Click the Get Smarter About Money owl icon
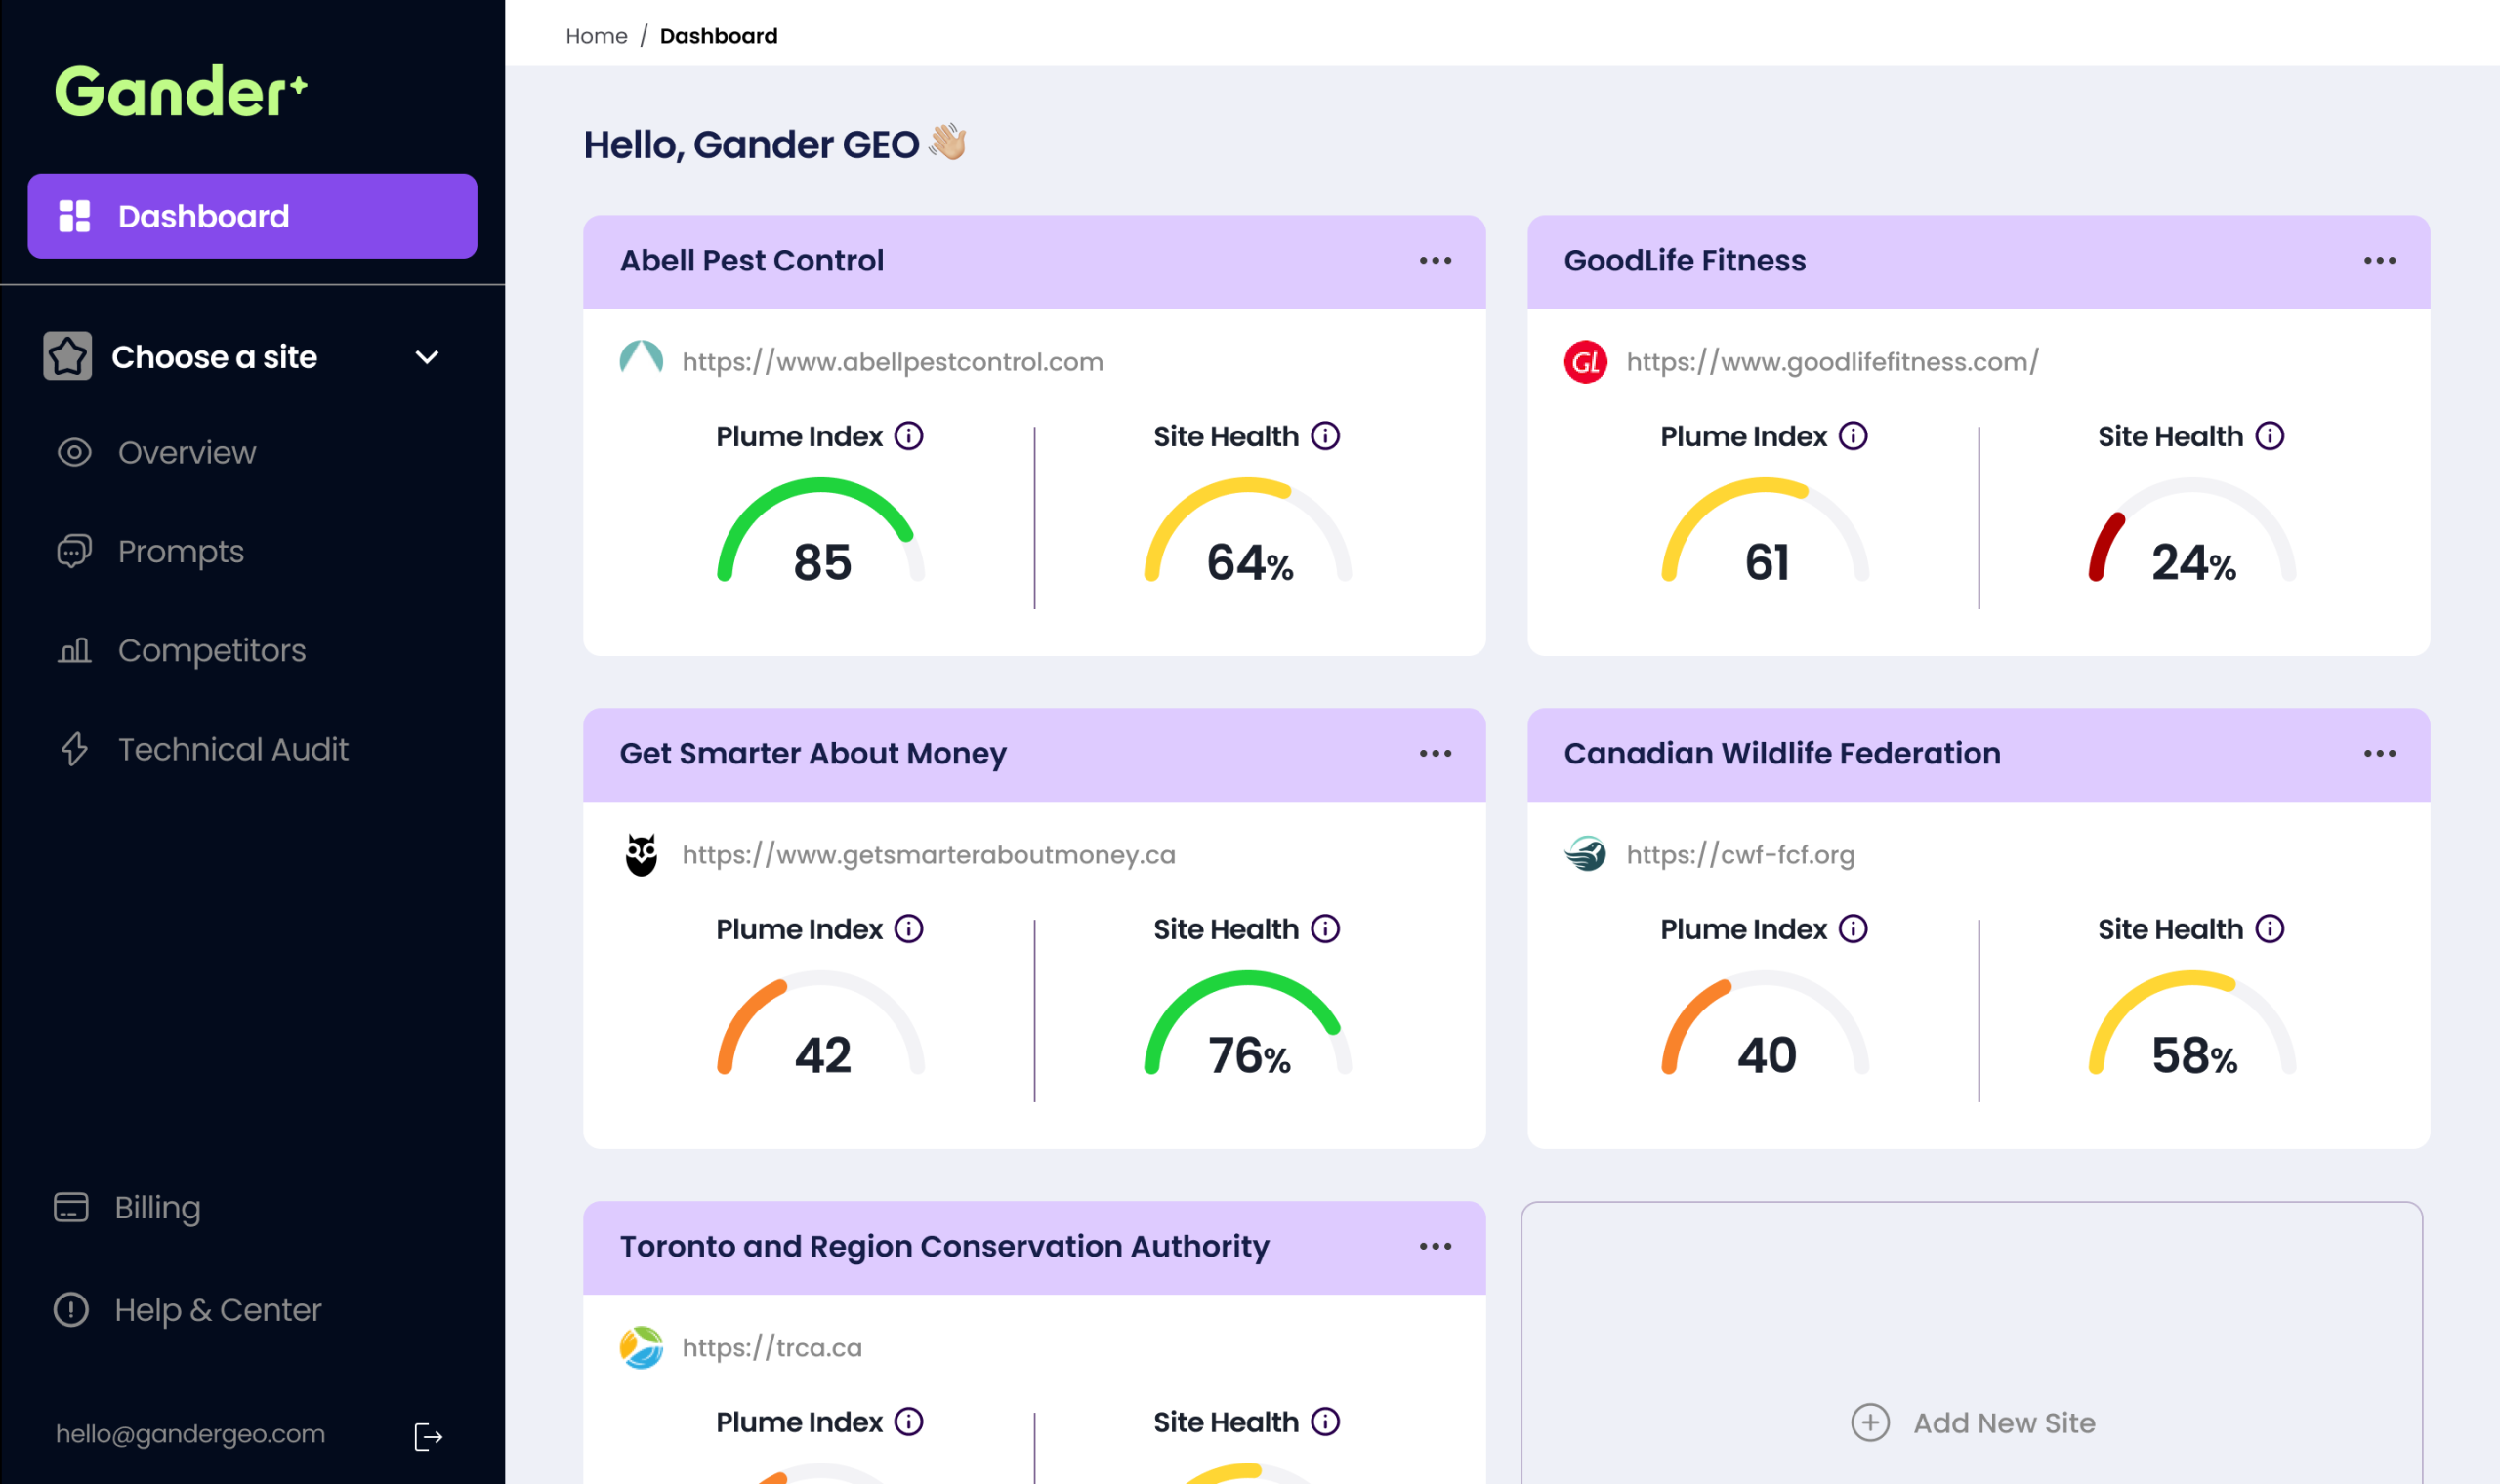The image size is (2500, 1484). [x=641, y=854]
